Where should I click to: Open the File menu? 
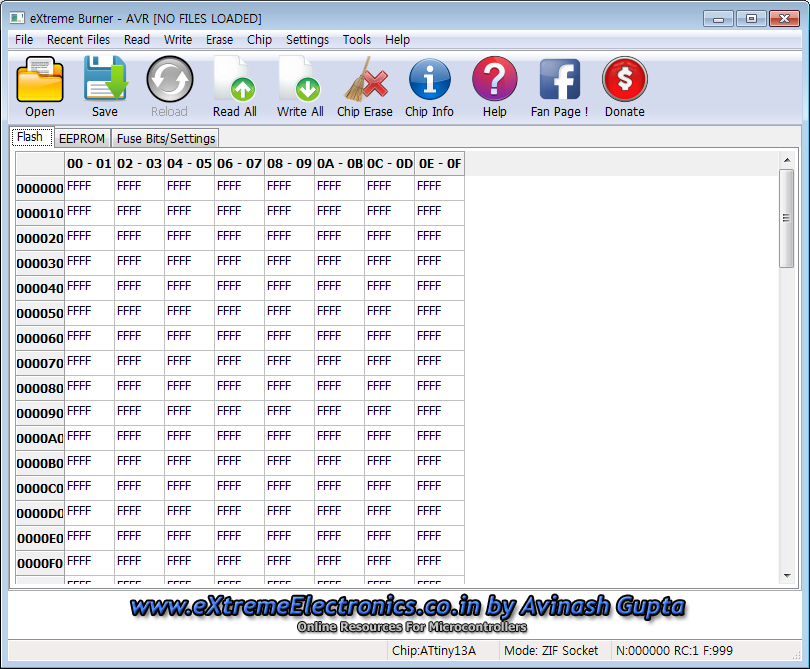point(24,40)
